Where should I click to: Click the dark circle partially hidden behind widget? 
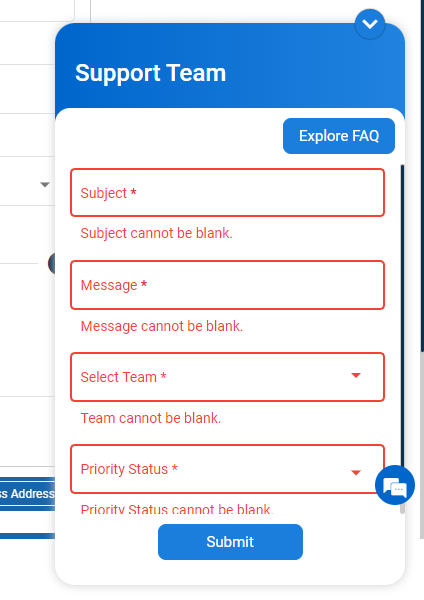click(x=52, y=263)
